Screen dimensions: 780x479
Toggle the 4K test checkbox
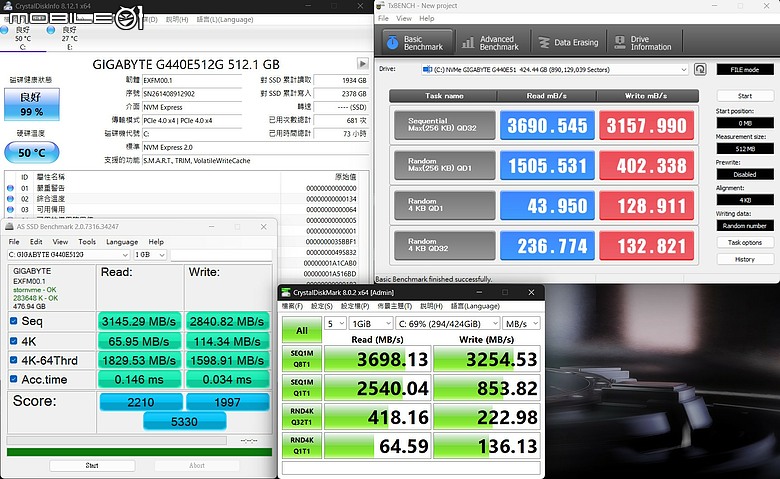click(13, 341)
